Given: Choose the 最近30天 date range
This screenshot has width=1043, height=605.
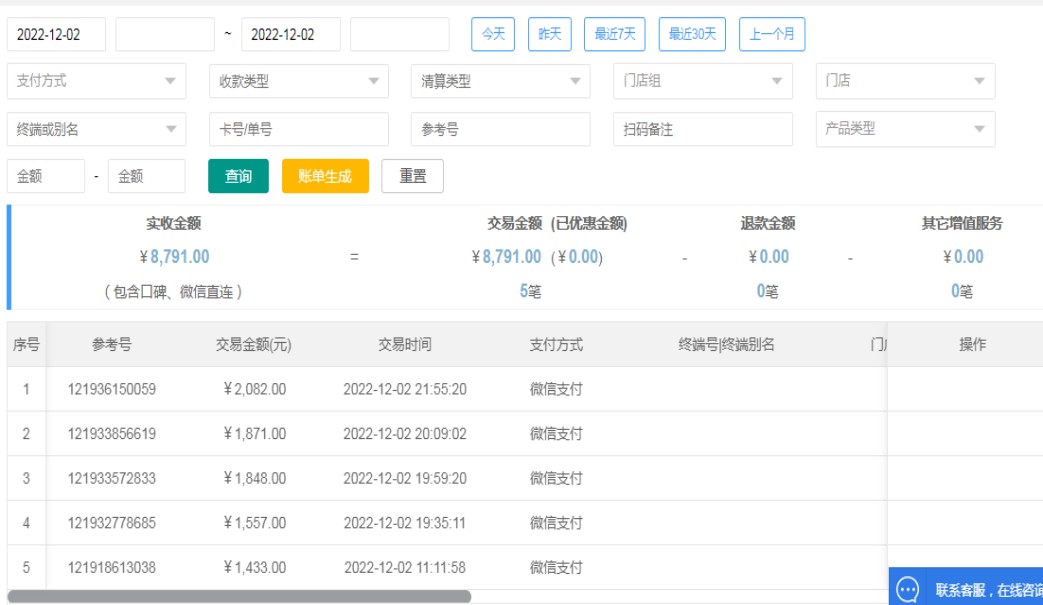Looking at the screenshot, I should (x=692, y=34).
